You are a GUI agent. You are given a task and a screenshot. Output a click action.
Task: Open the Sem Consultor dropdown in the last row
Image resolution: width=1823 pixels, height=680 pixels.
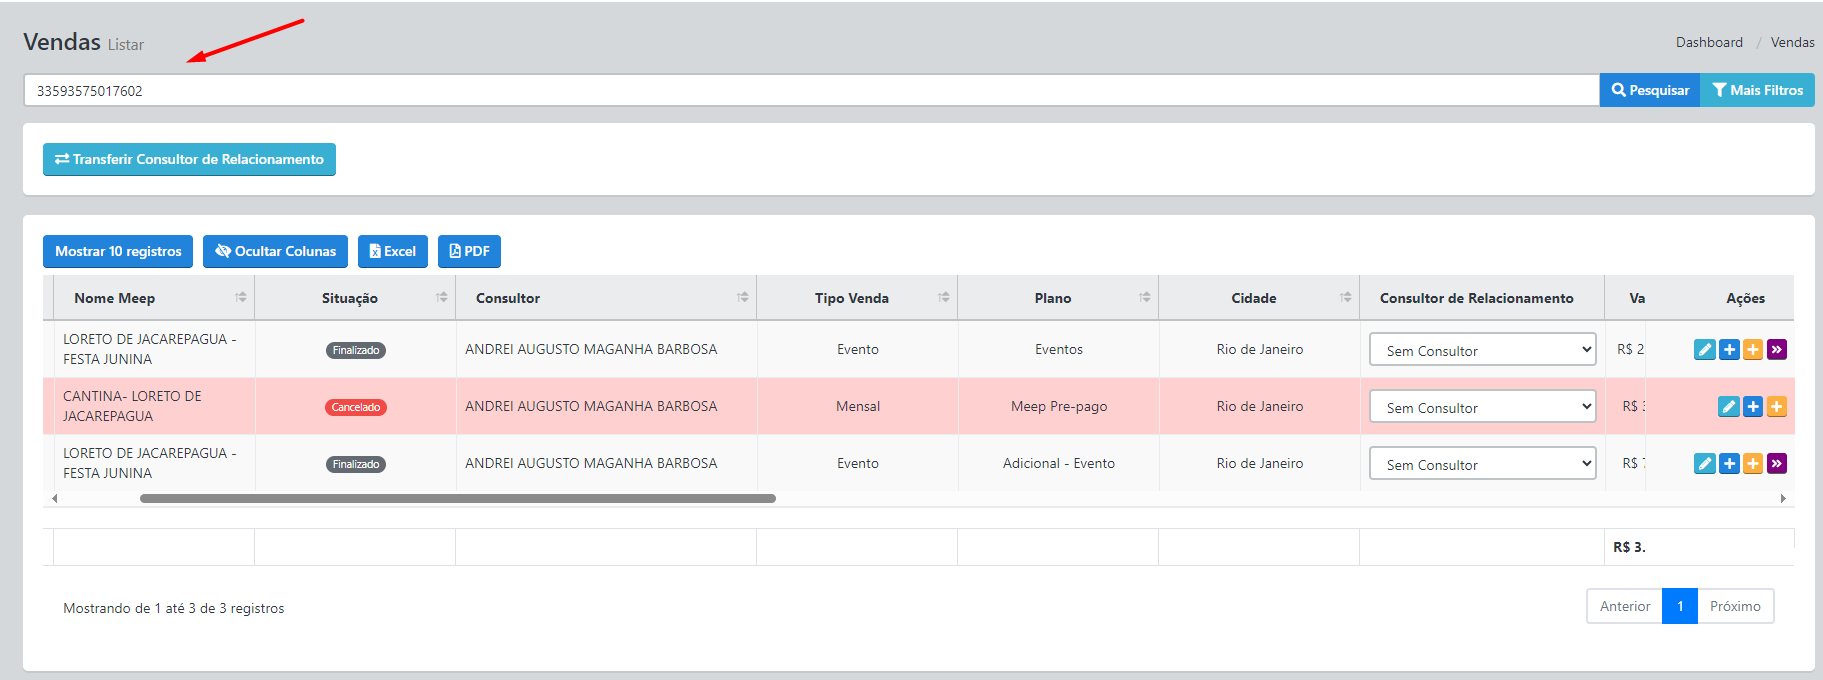click(1481, 464)
